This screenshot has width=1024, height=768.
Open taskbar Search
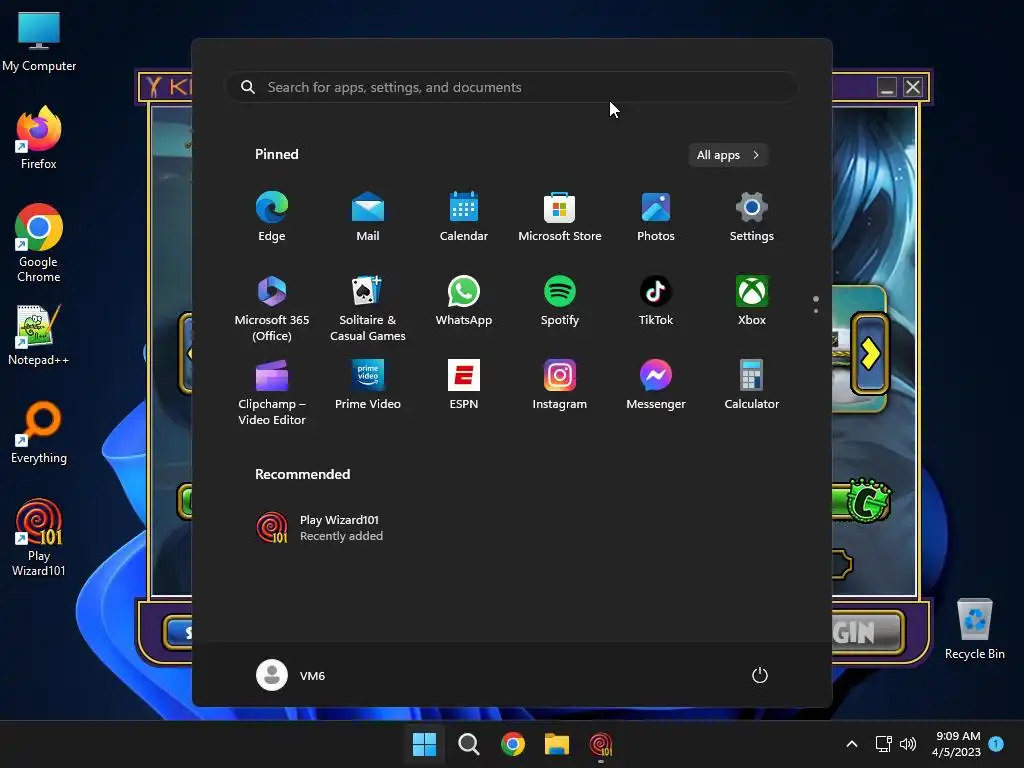tap(468, 744)
